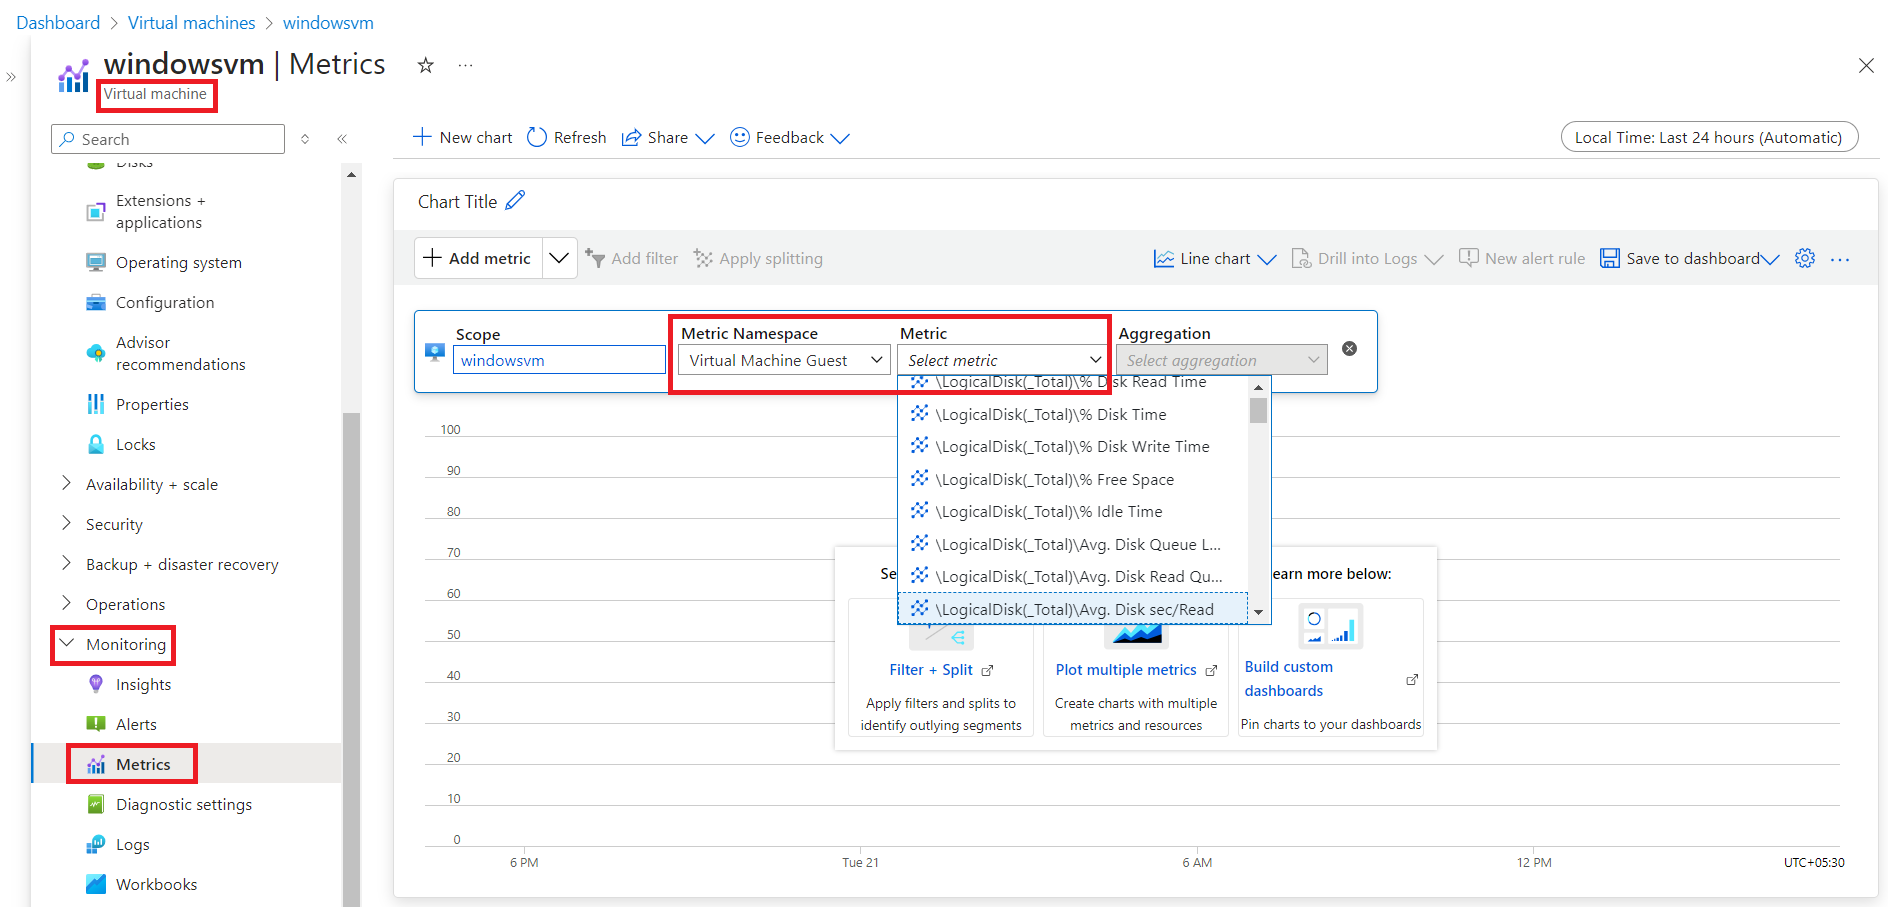Go to the Dashboard breadcrumb
This screenshot has height=907, width=1888.
(x=58, y=22)
